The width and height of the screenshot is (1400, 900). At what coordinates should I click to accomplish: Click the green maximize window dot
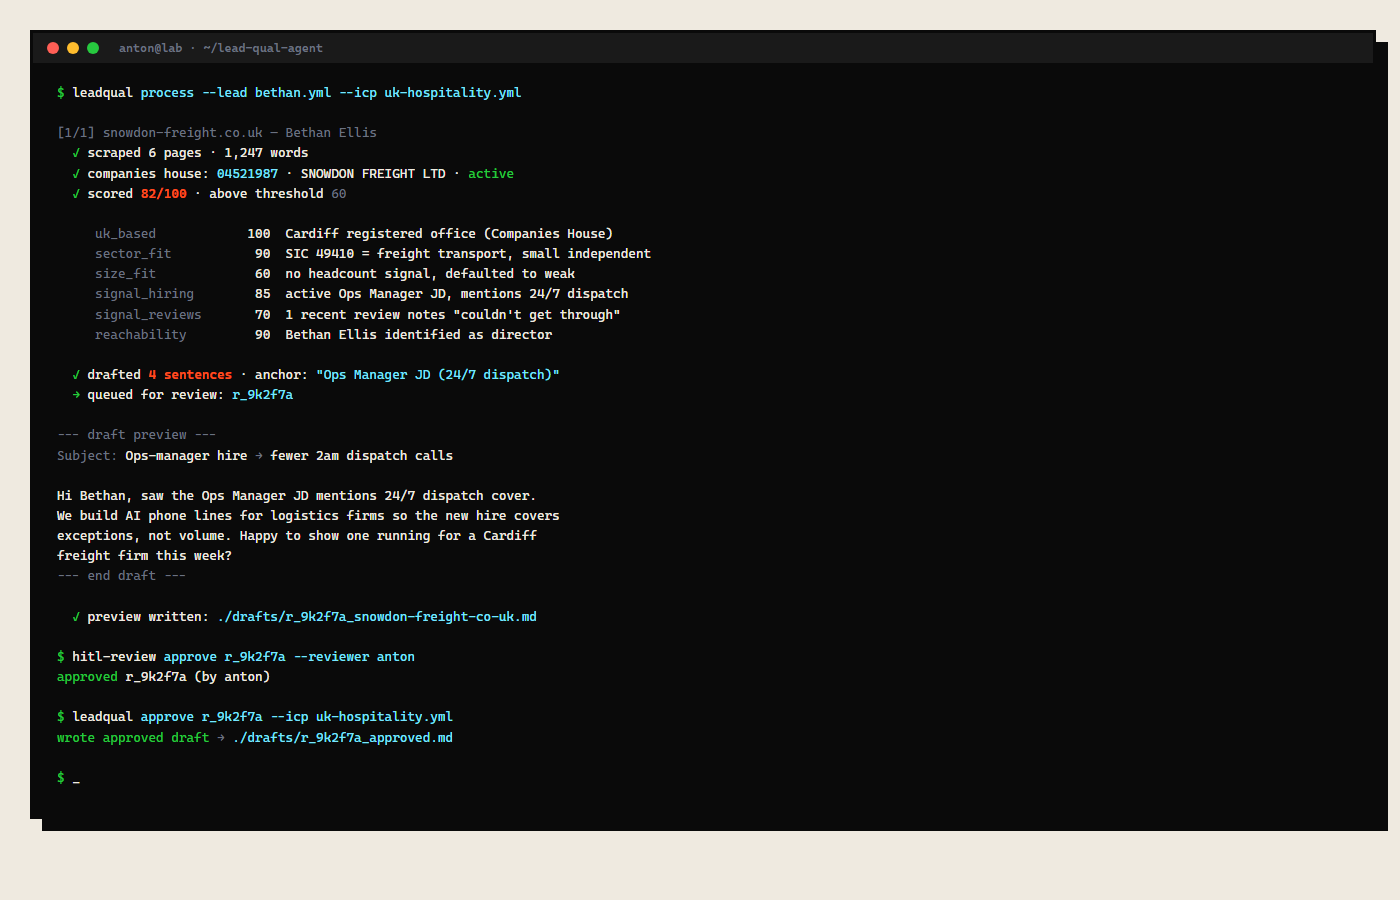(x=93, y=48)
